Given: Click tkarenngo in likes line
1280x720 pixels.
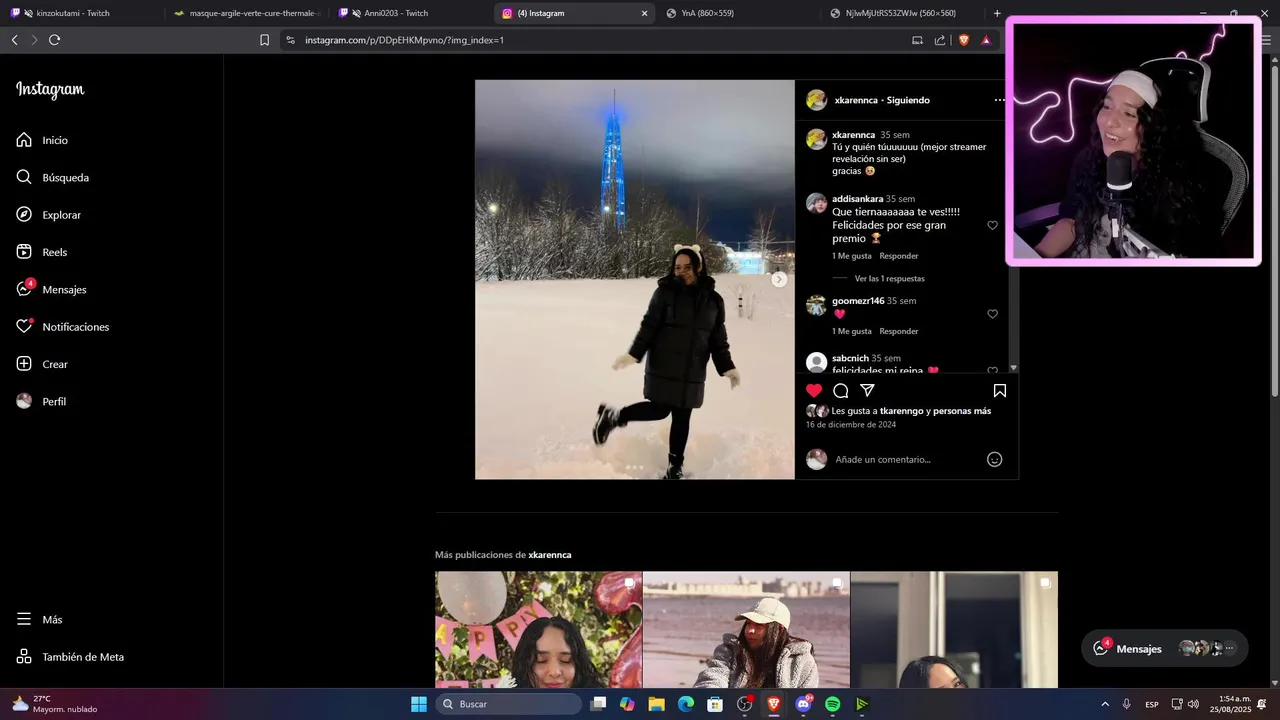Looking at the screenshot, I should (x=901, y=411).
